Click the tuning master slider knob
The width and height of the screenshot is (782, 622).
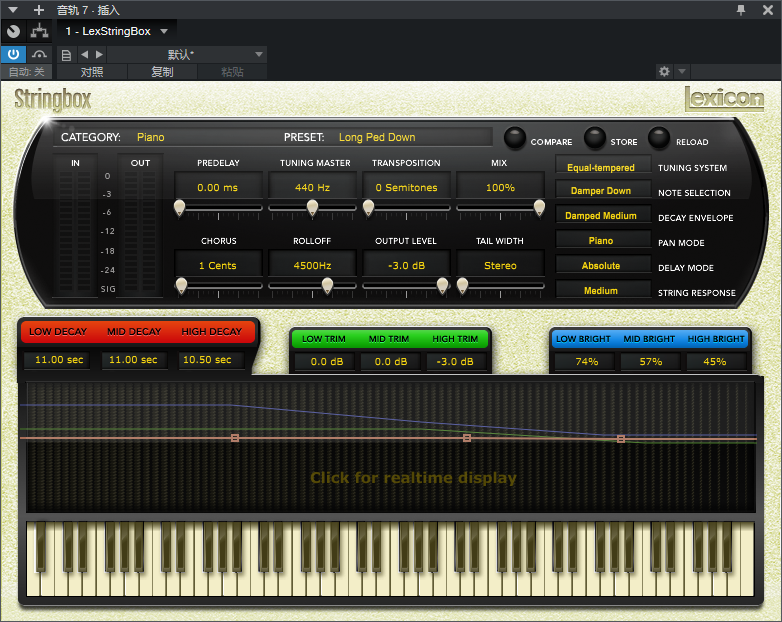coord(312,207)
